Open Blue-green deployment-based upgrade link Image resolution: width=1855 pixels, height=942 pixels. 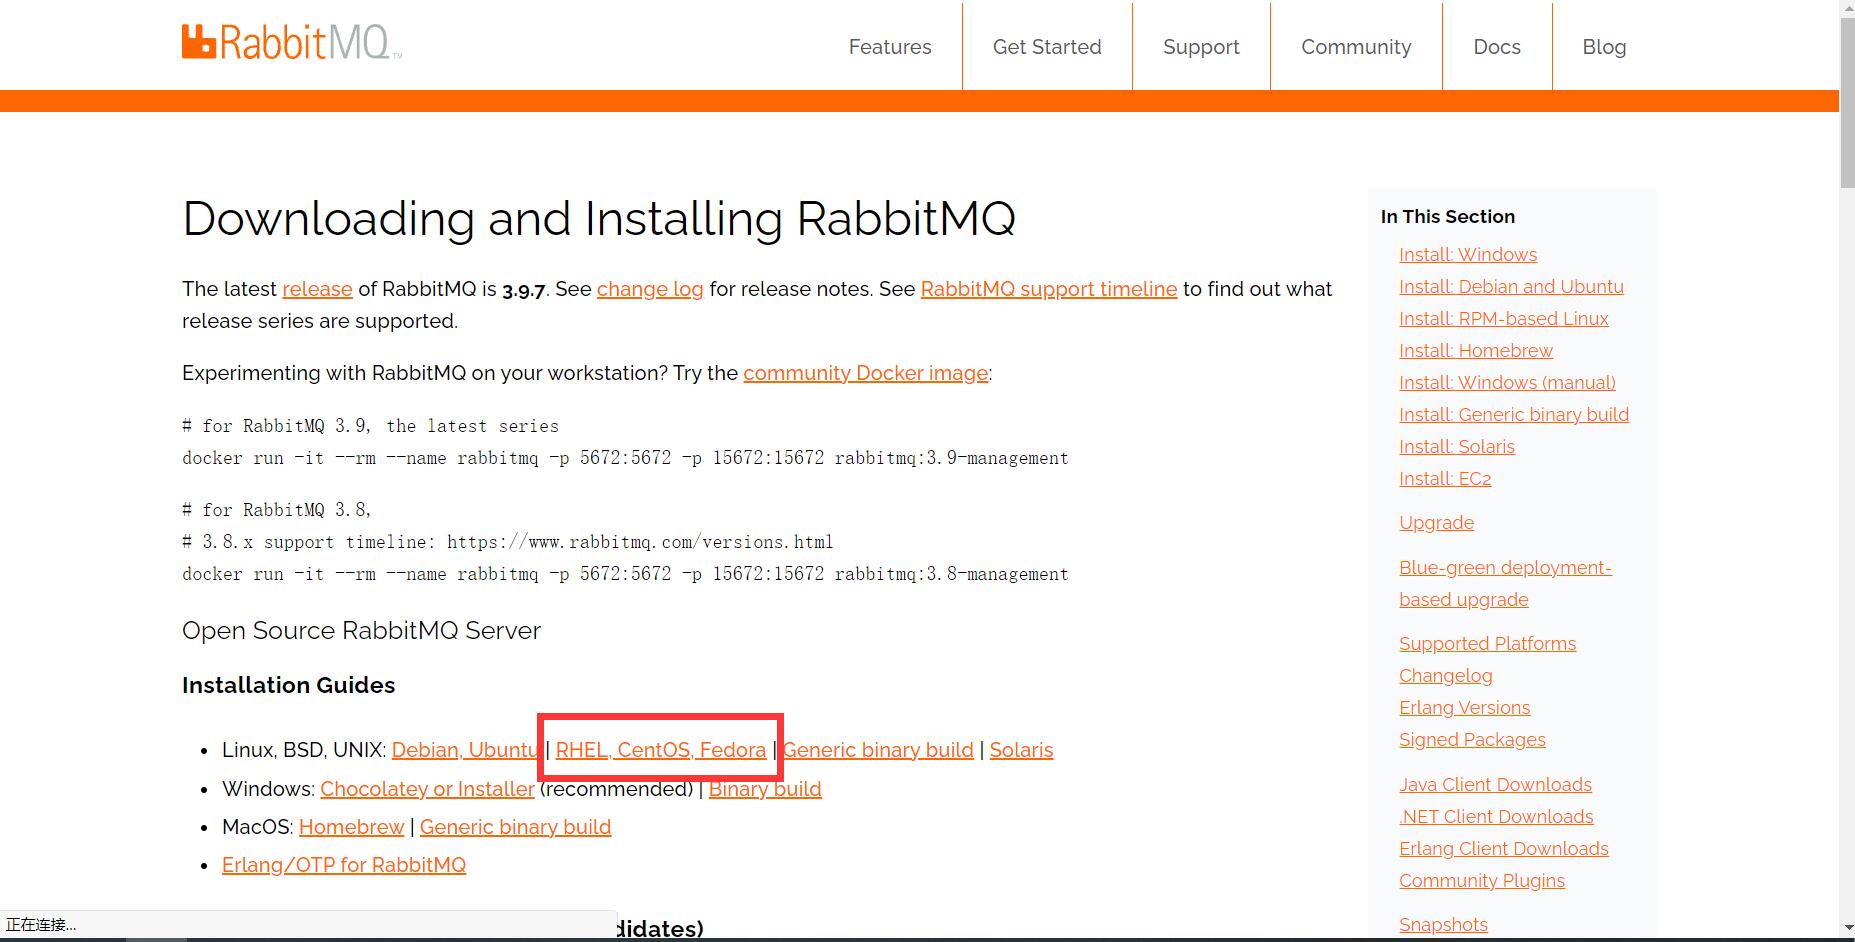[x=1505, y=584]
